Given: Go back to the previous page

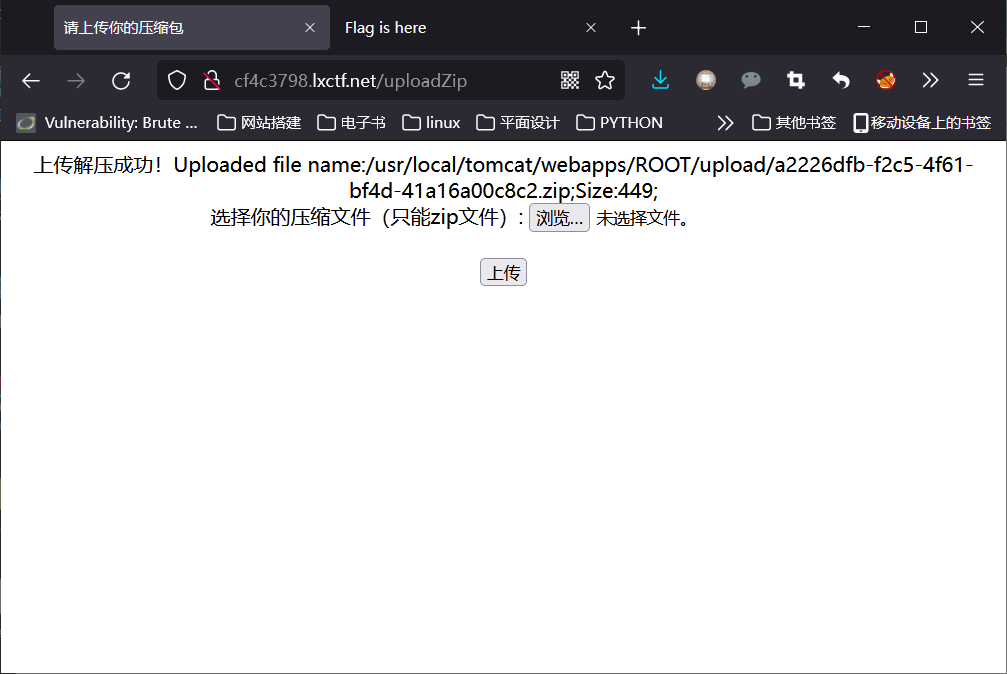Looking at the screenshot, I should pyautogui.click(x=31, y=80).
